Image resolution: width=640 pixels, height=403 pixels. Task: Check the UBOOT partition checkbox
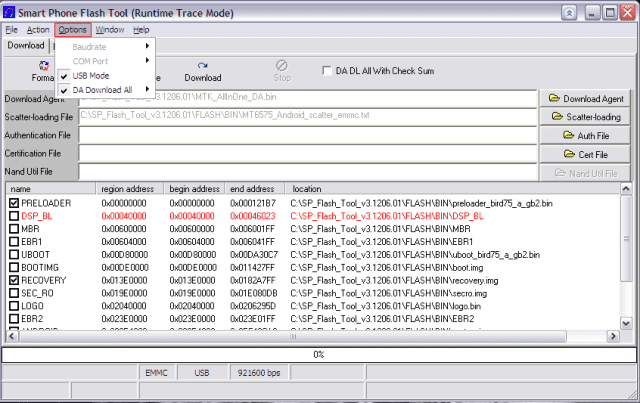(x=14, y=254)
